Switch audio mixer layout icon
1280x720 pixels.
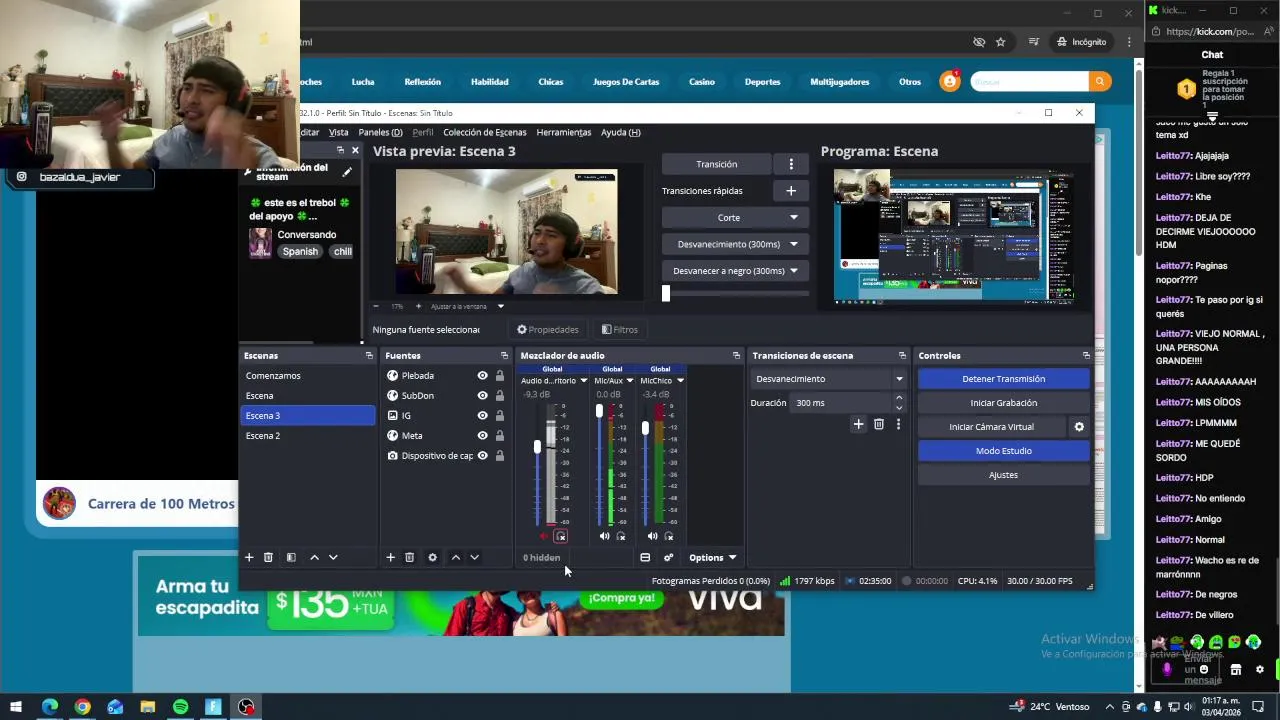645,557
